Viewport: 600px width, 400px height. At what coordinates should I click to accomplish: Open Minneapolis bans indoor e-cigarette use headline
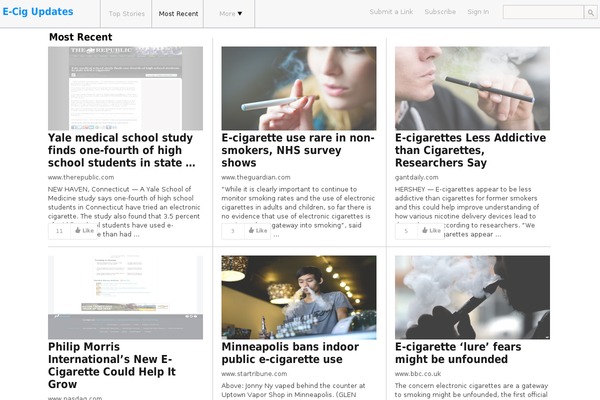[290, 353]
